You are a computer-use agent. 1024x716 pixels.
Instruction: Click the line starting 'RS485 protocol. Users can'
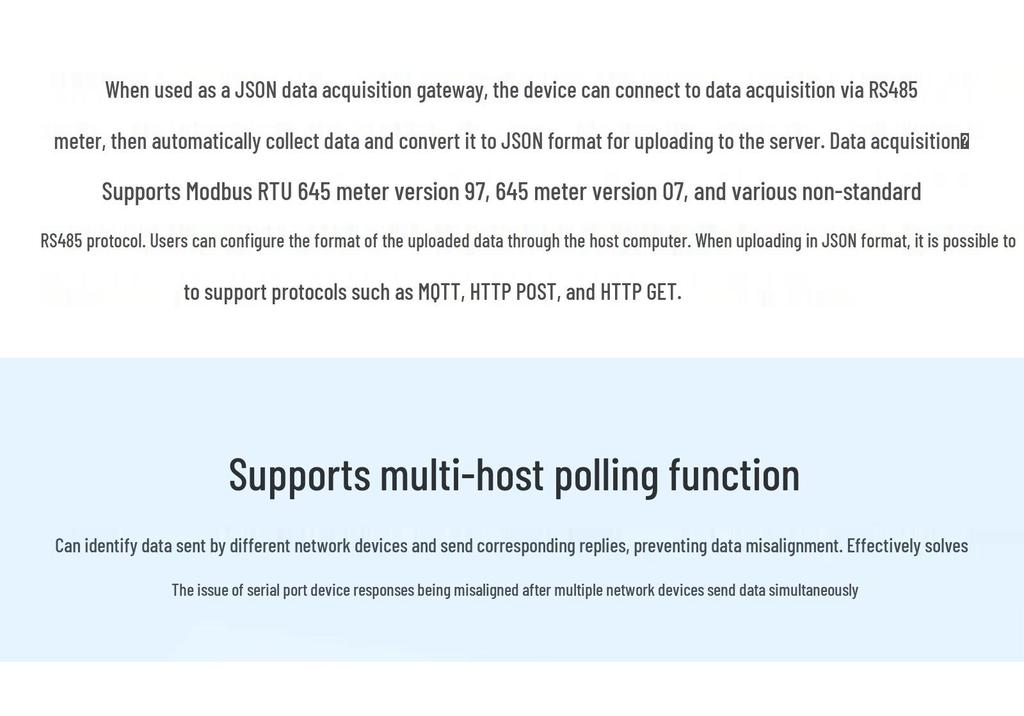528,241
